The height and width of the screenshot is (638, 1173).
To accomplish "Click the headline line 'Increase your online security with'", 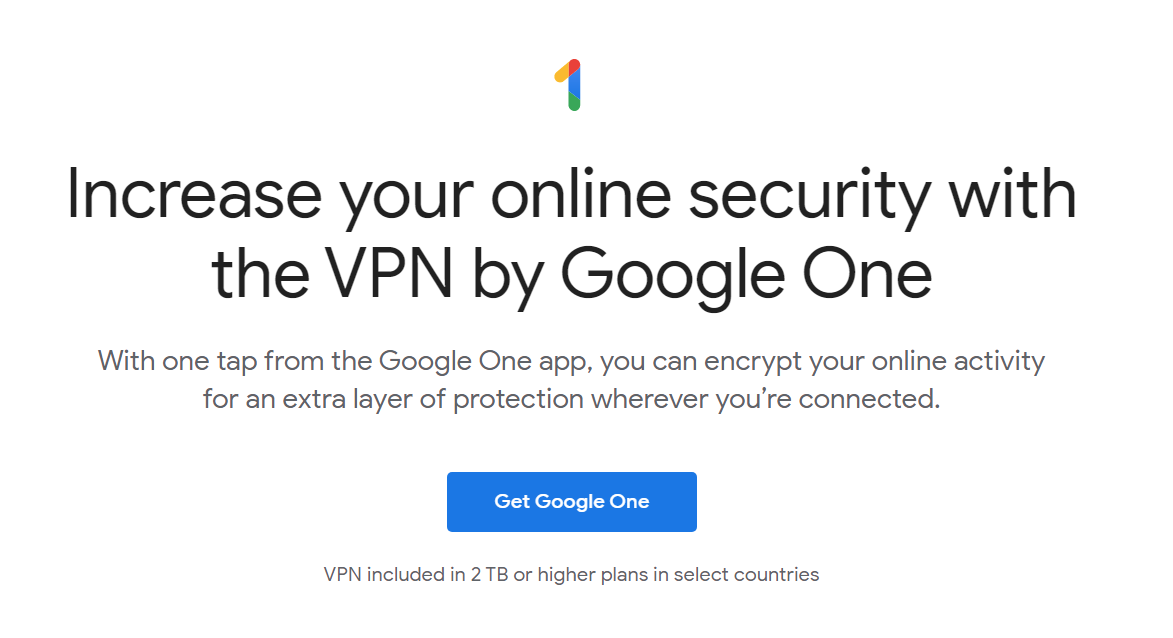I will (572, 196).
